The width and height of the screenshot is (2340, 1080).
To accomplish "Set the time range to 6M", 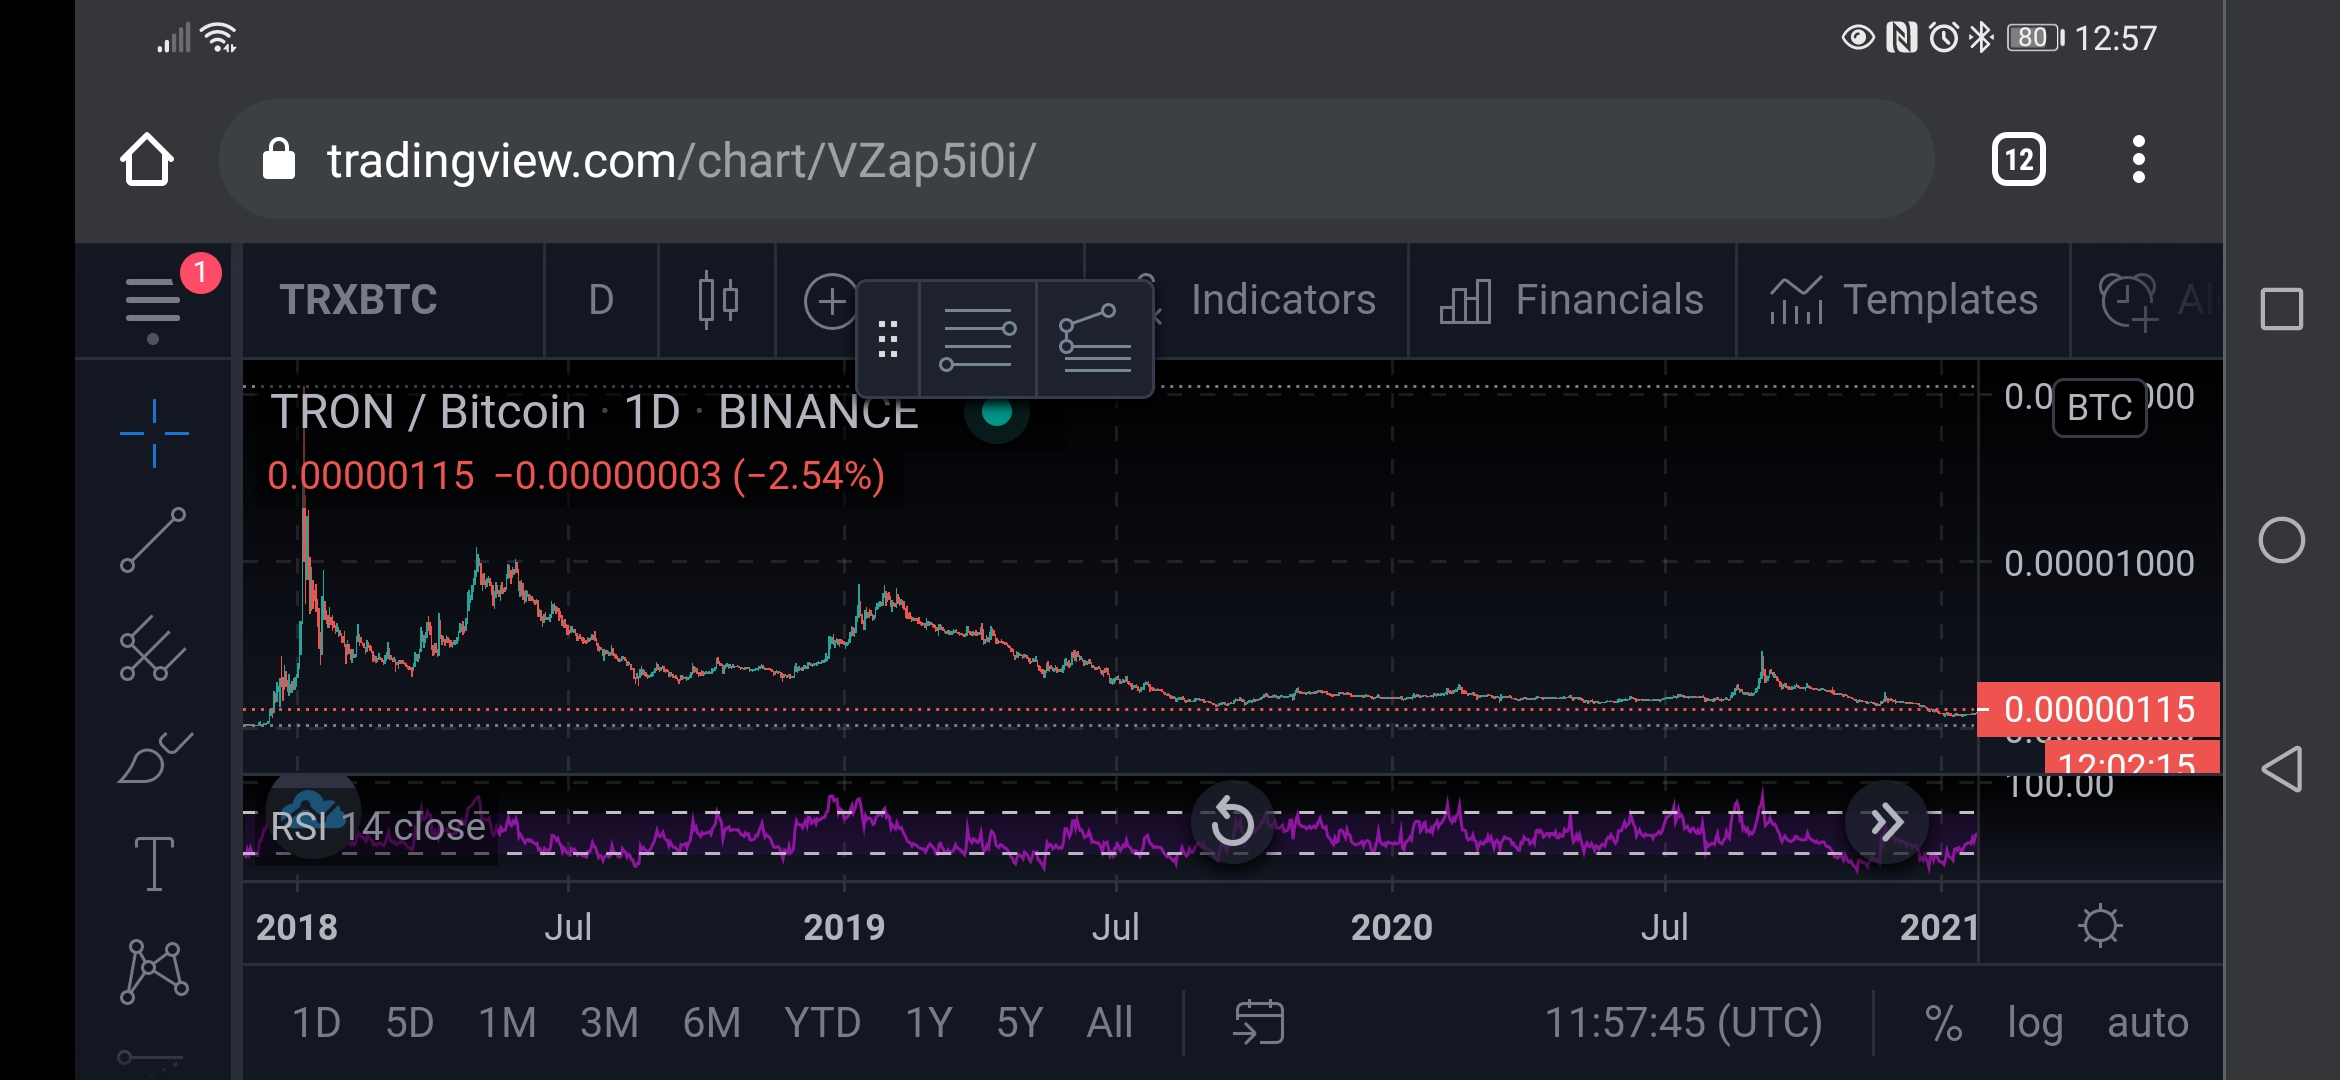I will (712, 1023).
